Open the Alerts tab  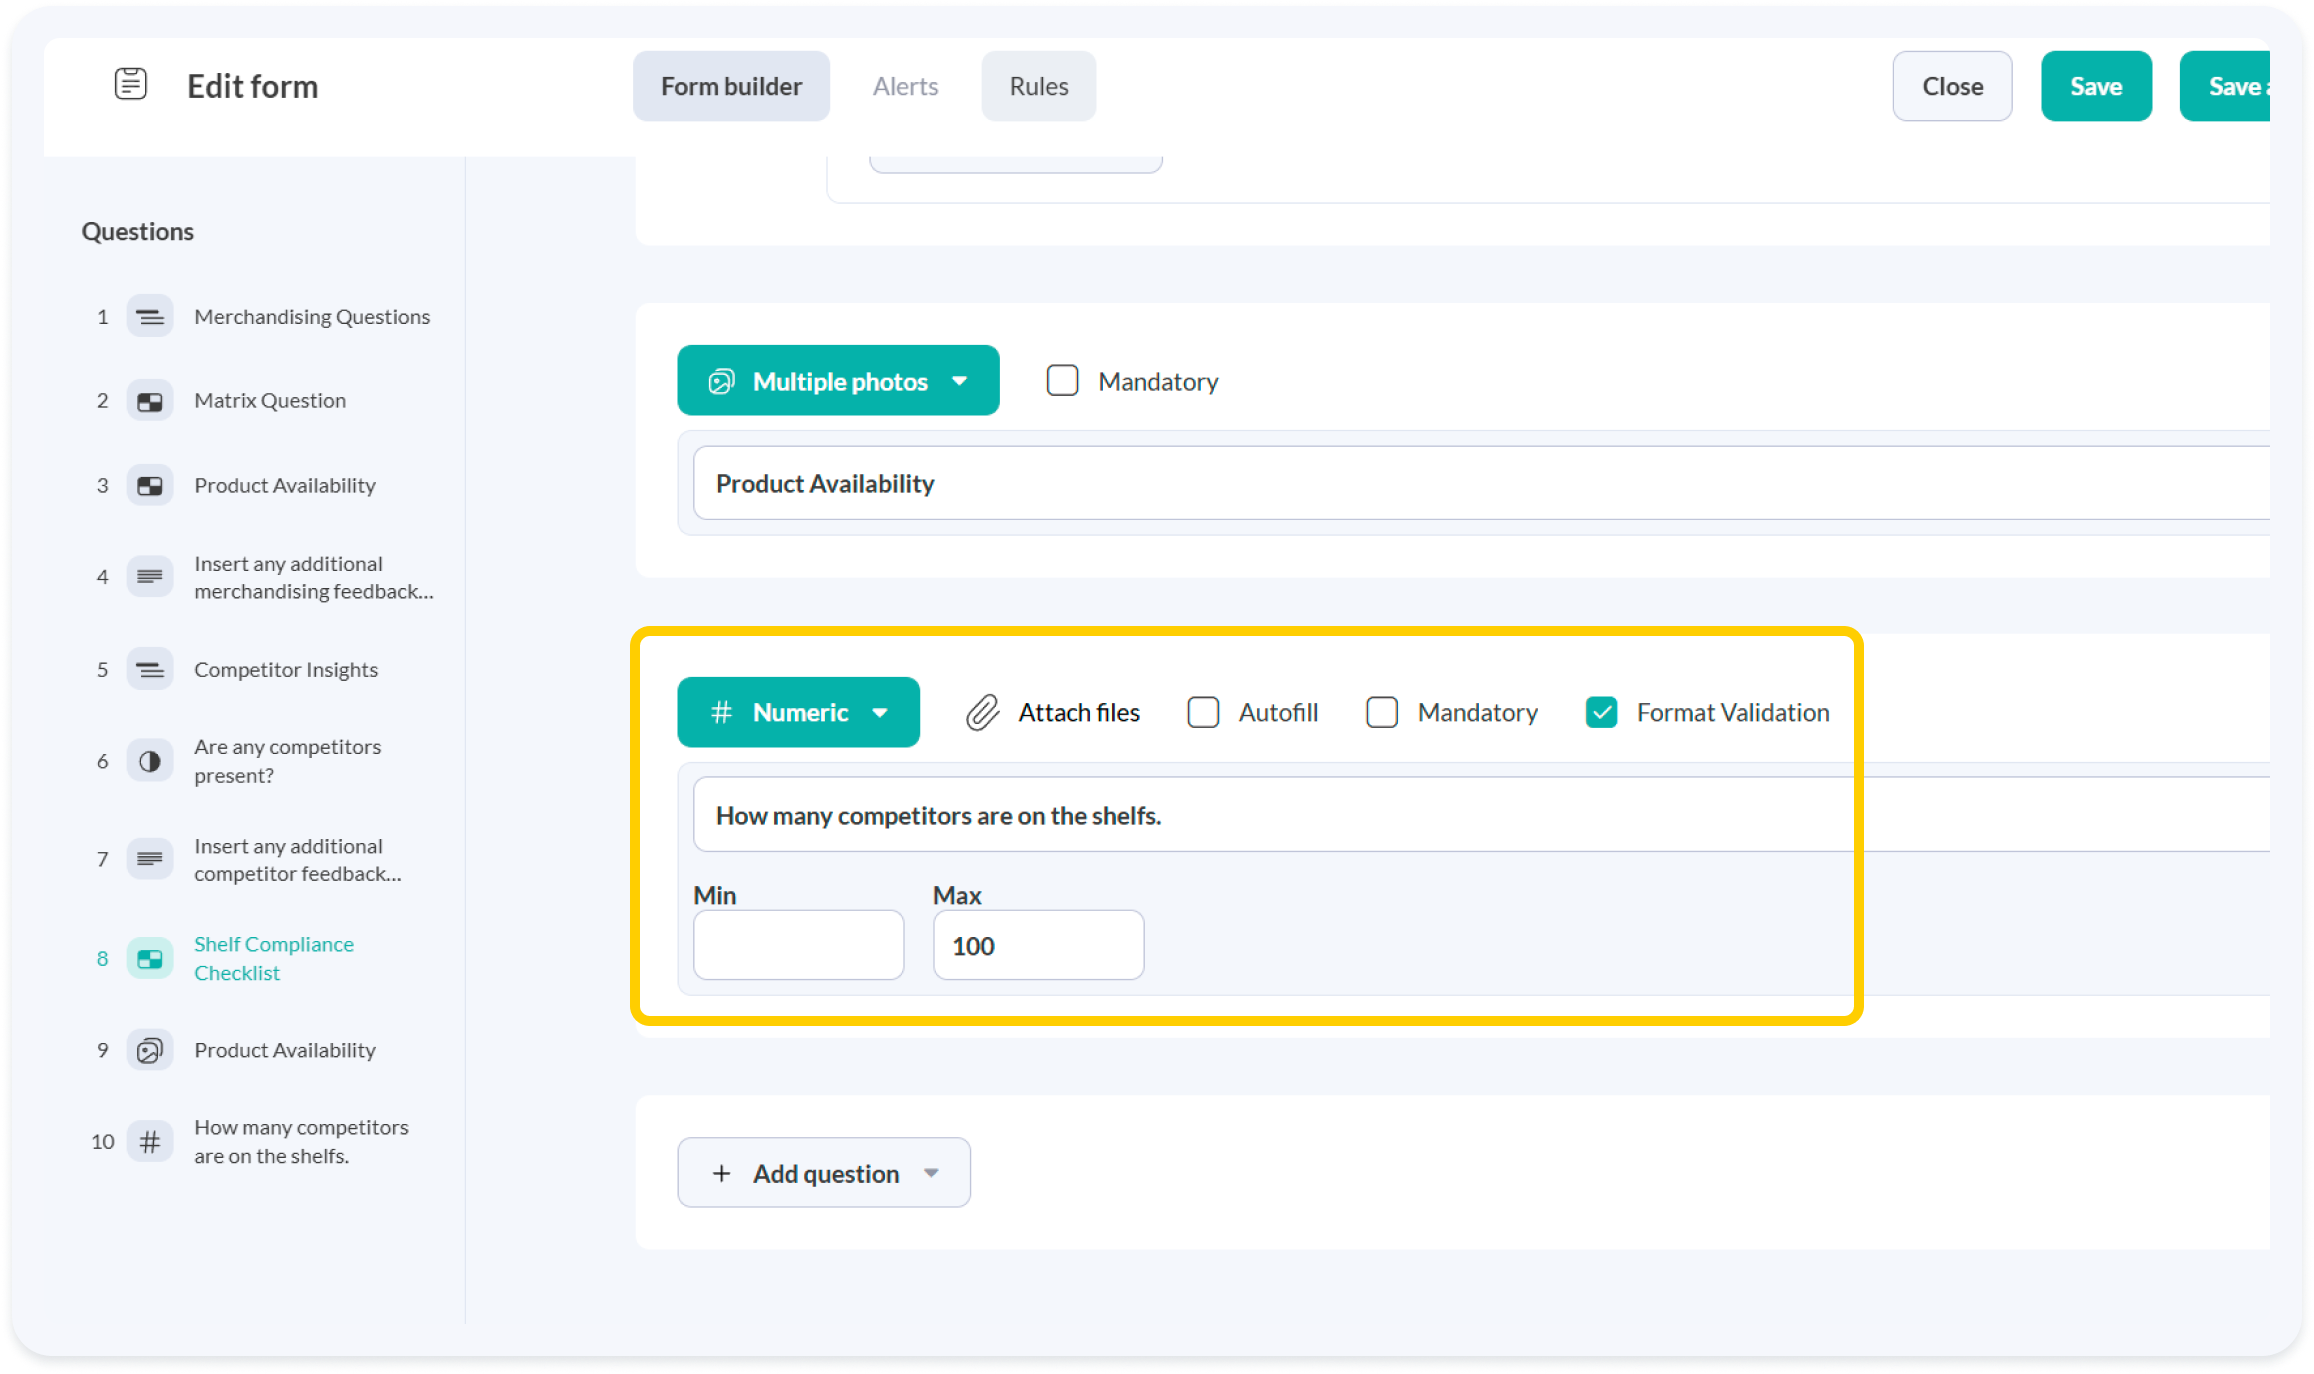click(x=905, y=86)
